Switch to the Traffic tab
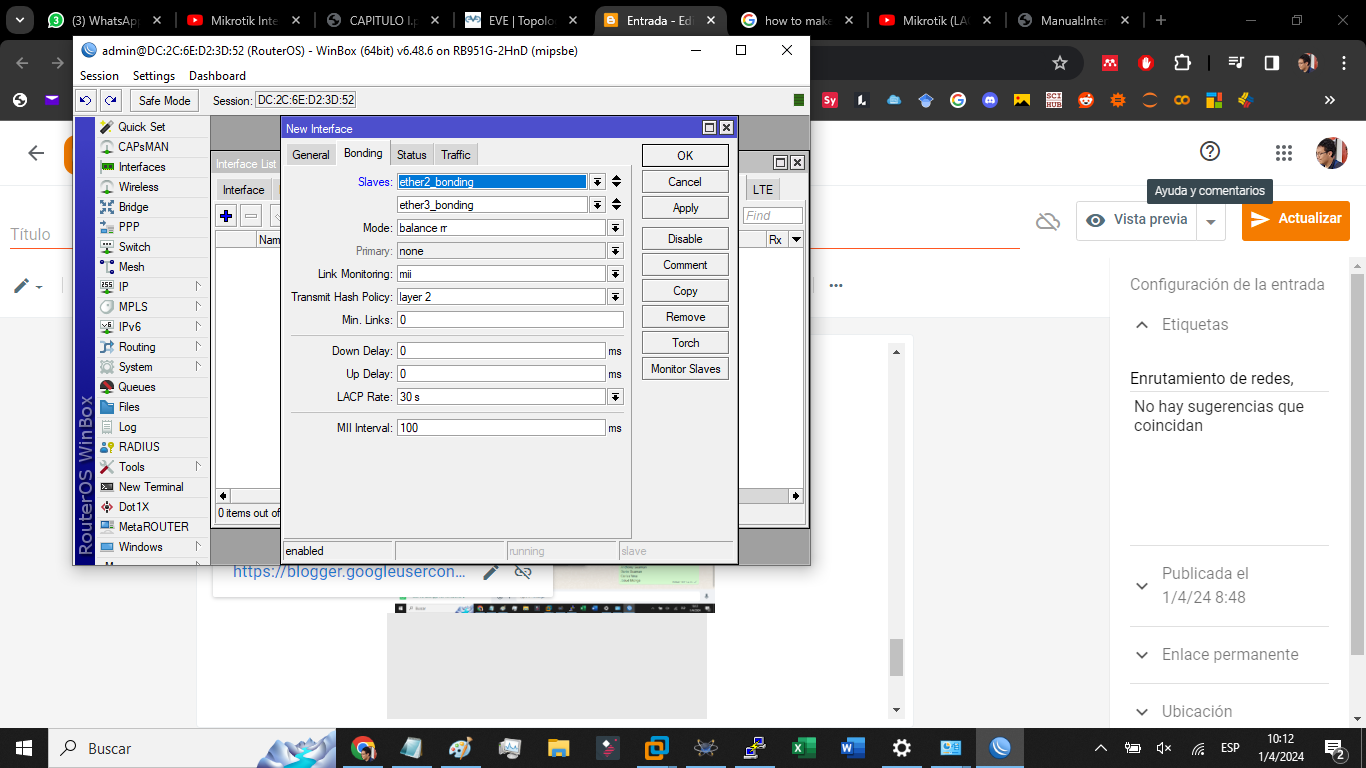 [455, 155]
